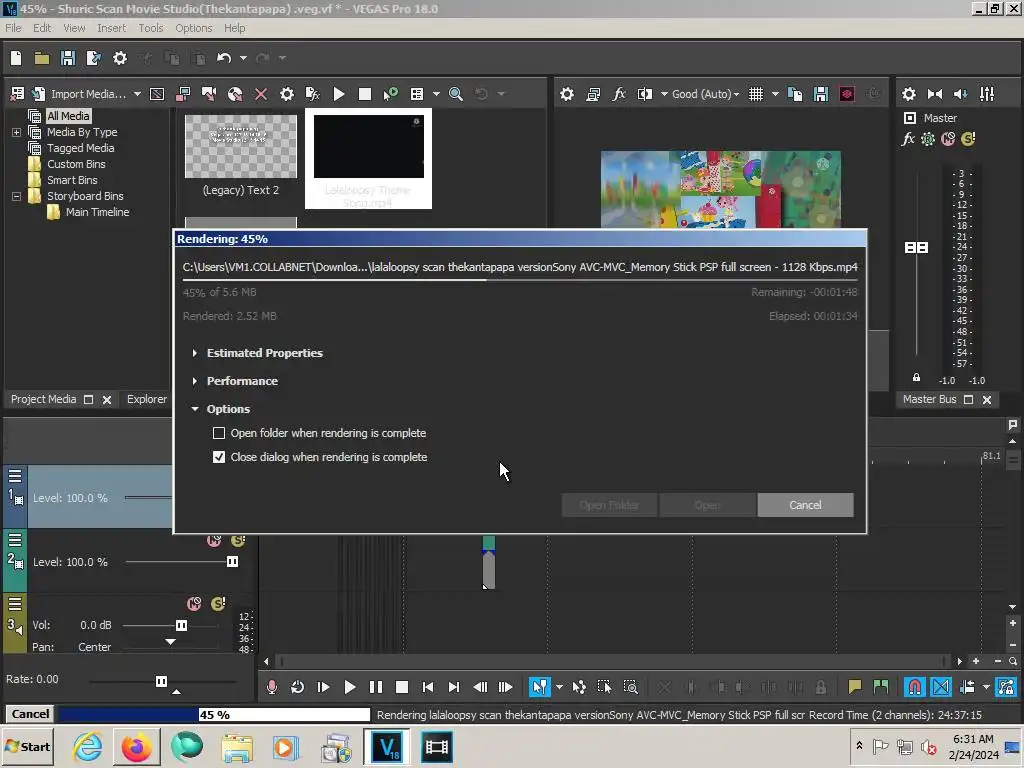Adjust track 2 Level slider
The width and height of the screenshot is (1024, 768).
pyautogui.click(x=232, y=562)
